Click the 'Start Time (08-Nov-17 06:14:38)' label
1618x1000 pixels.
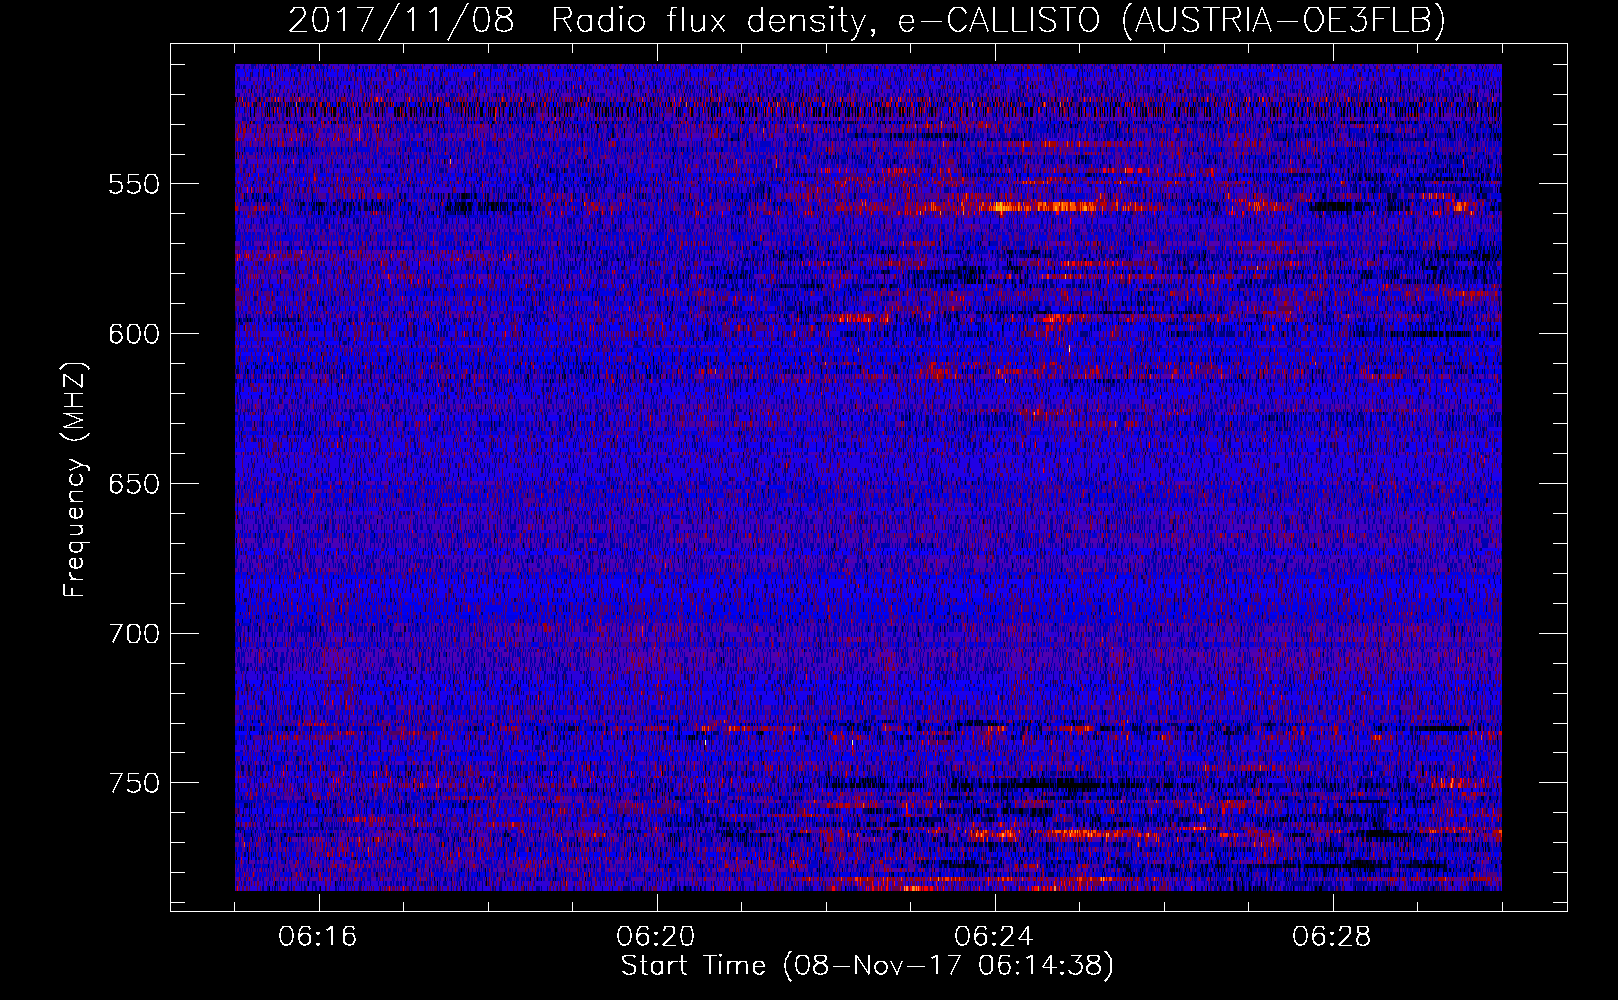click(867, 966)
